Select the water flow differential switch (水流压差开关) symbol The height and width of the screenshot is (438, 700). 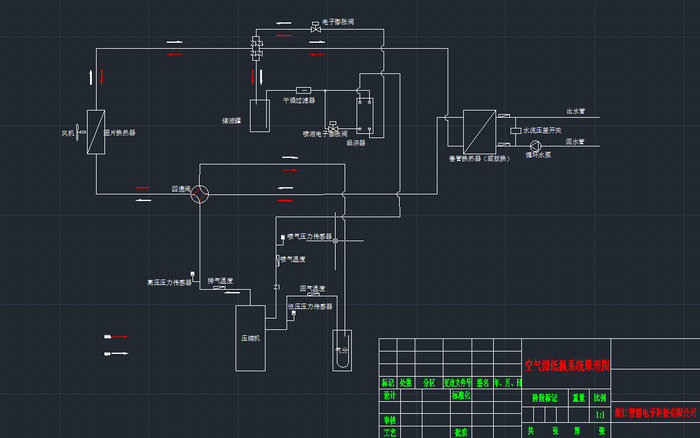[x=516, y=131]
